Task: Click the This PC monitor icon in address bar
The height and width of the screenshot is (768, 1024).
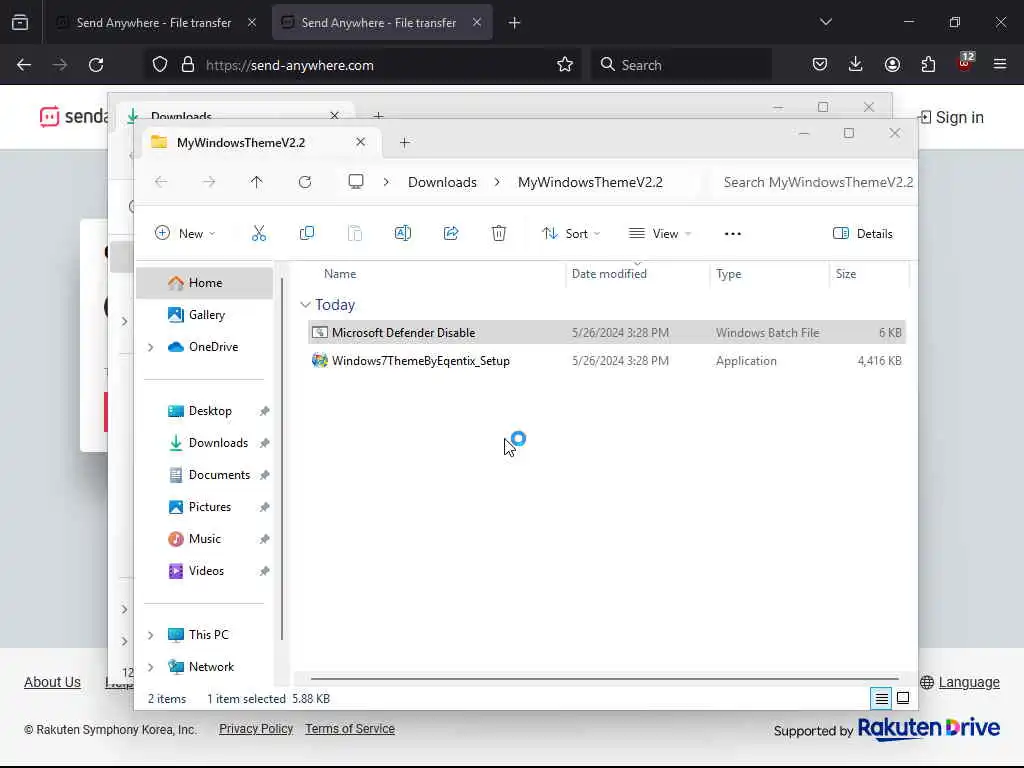Action: (x=356, y=182)
